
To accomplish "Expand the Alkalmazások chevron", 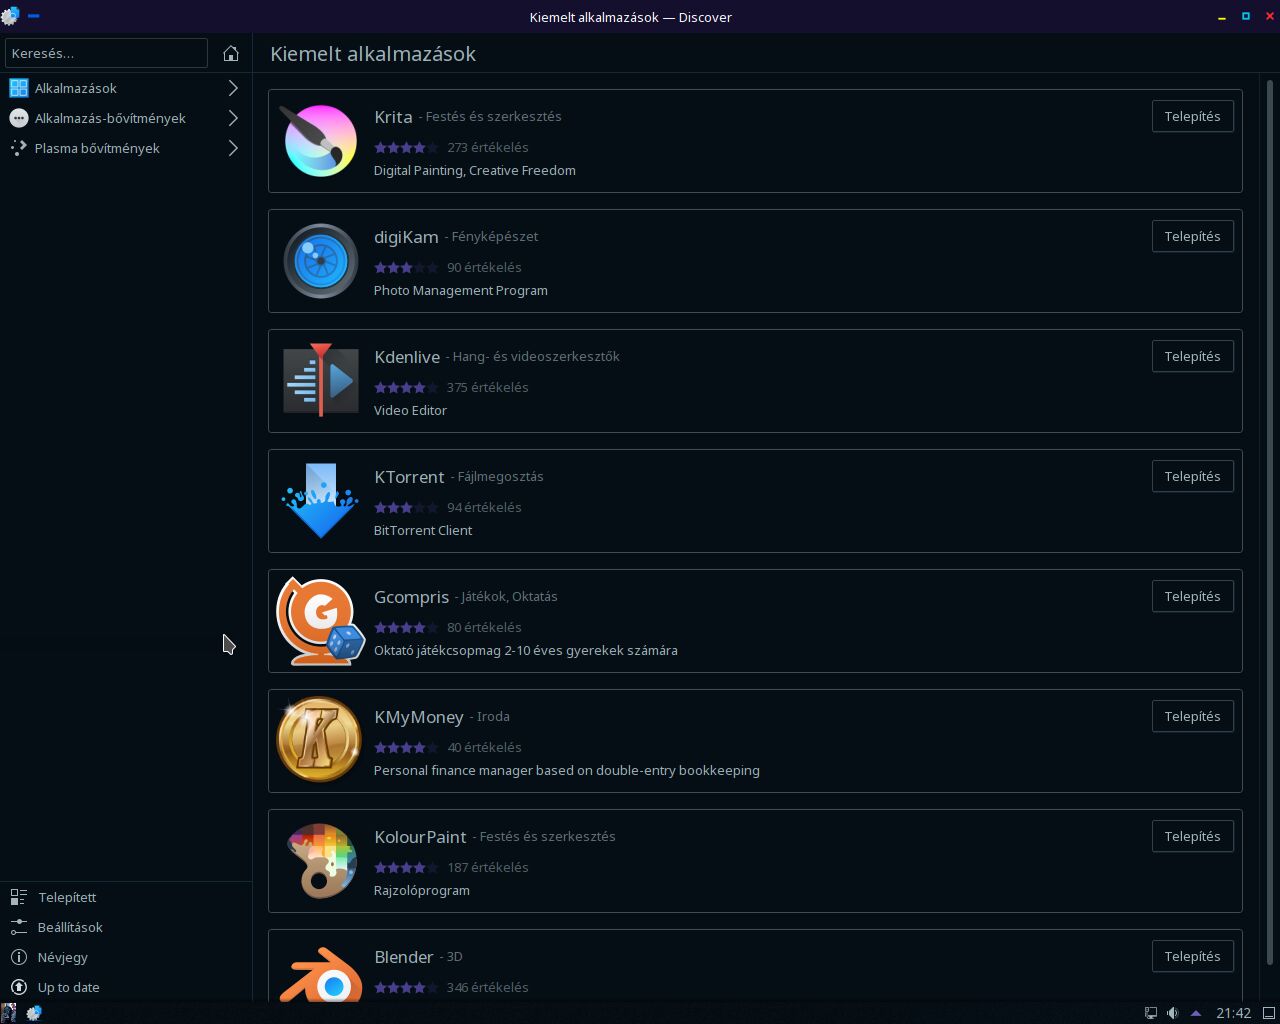I will [x=233, y=88].
